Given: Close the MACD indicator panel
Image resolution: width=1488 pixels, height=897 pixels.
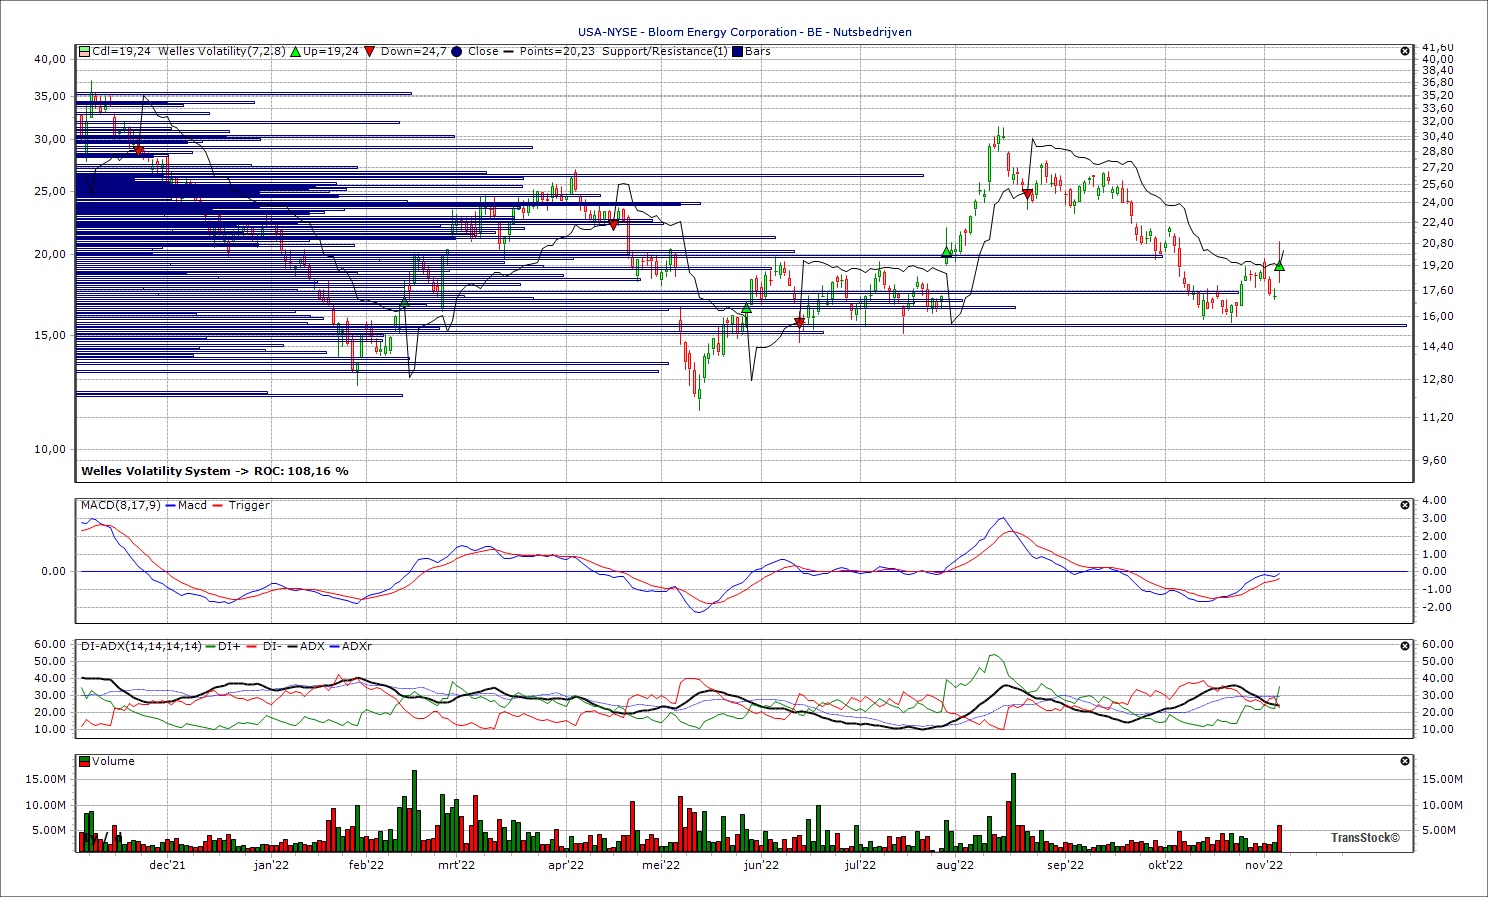Looking at the screenshot, I should coord(1405,505).
